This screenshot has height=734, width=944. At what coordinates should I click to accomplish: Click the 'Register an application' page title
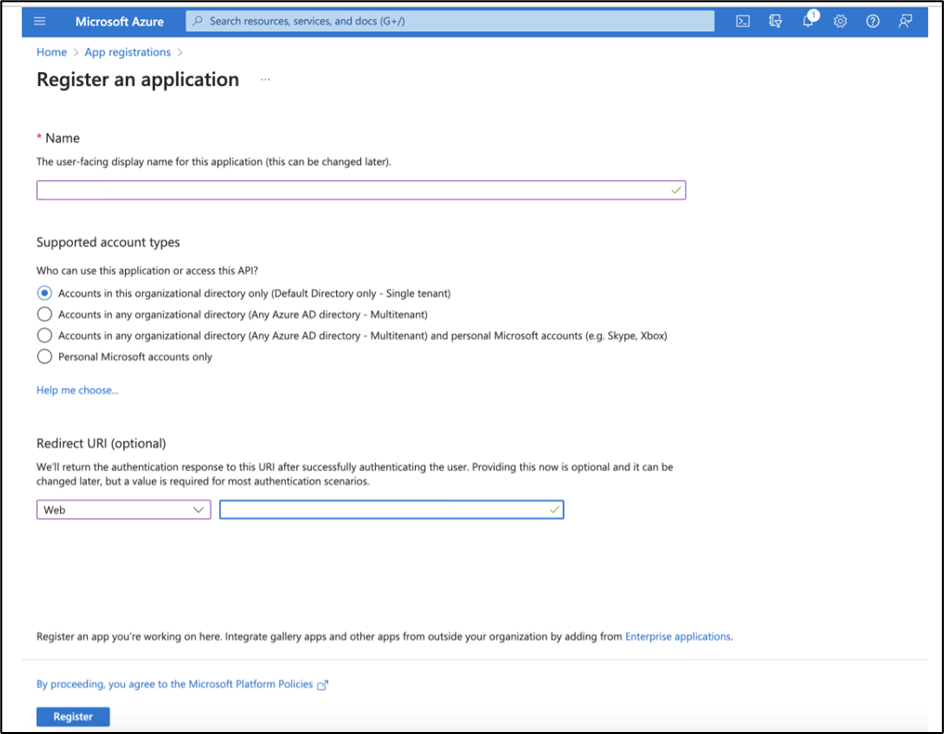point(138,79)
